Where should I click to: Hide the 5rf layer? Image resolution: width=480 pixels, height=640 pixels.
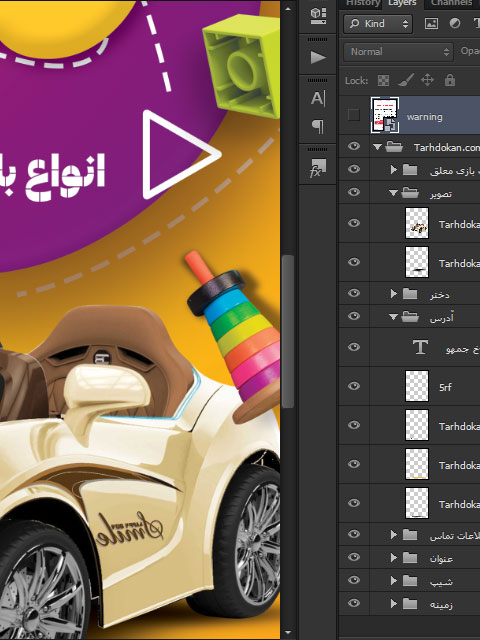tap(354, 386)
